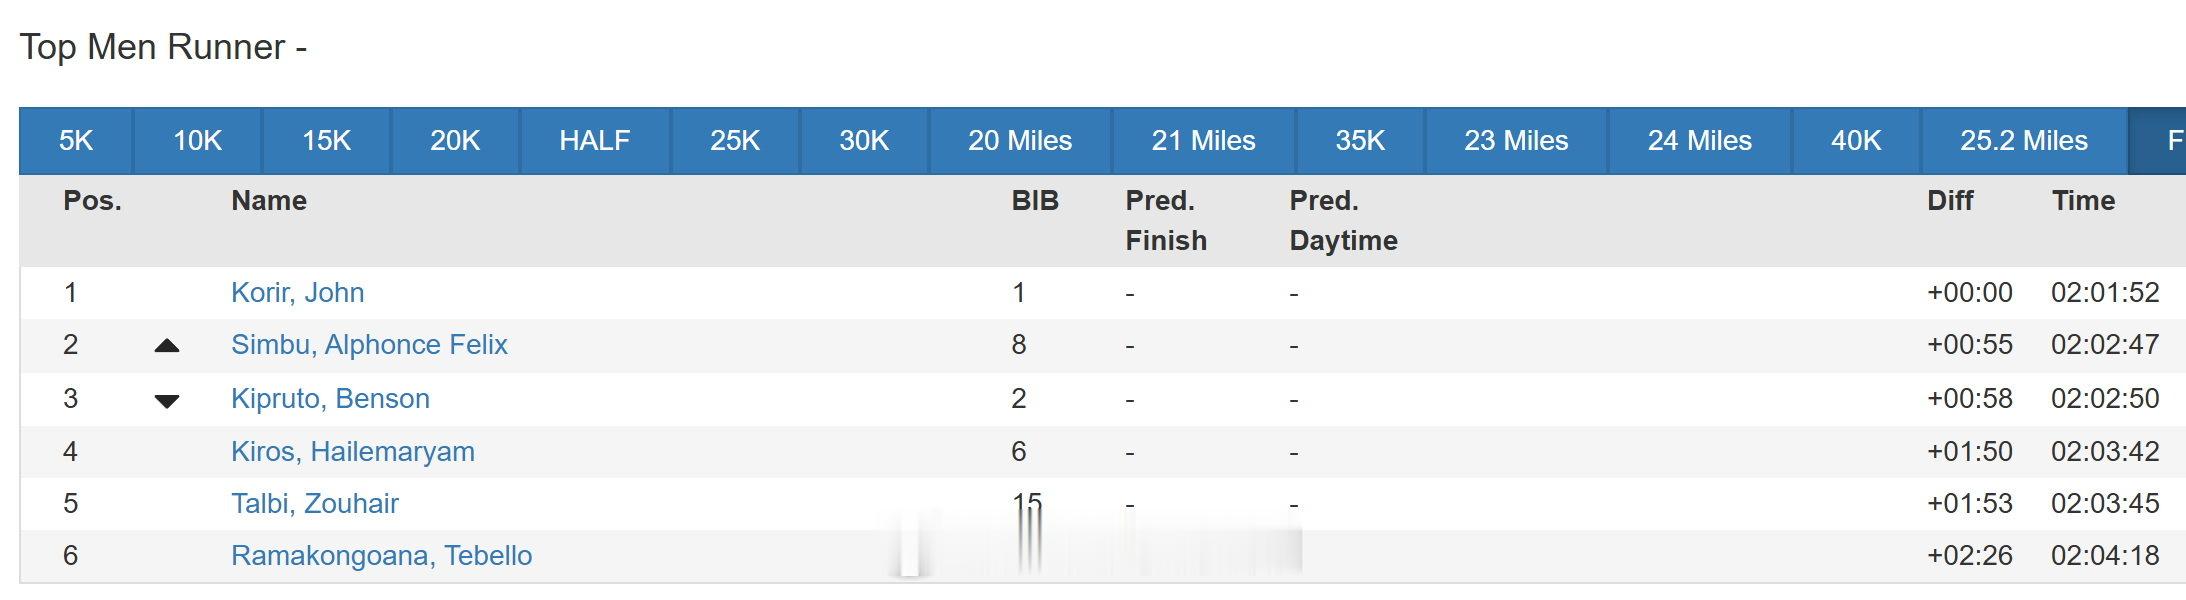Click the up arrow beside Simbu
Viewport: 2186px width, 600px height.
click(x=167, y=346)
